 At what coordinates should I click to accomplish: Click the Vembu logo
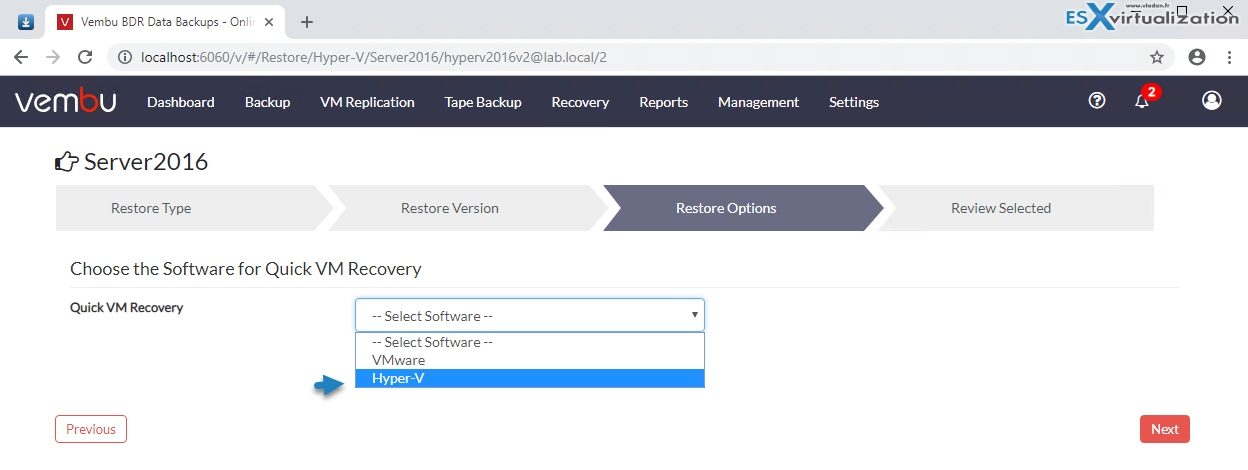65,101
